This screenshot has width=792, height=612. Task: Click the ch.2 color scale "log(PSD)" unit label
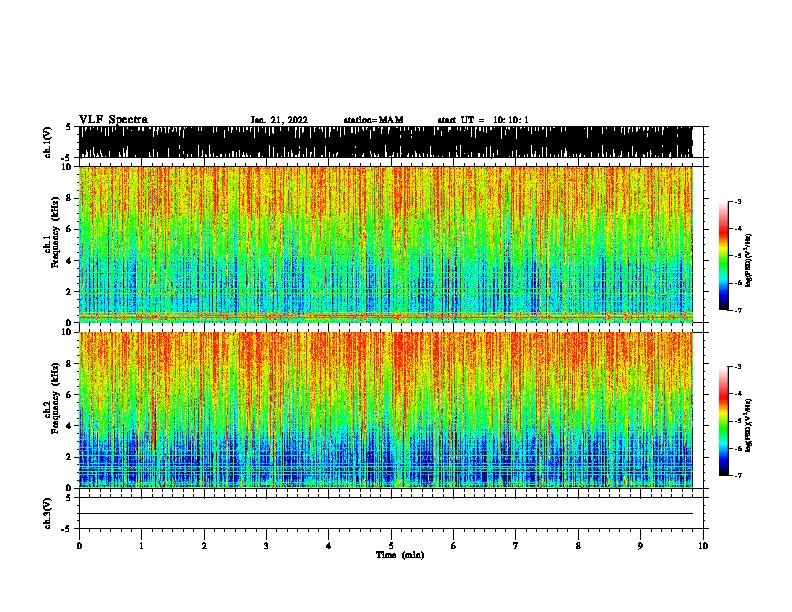tap(748, 425)
